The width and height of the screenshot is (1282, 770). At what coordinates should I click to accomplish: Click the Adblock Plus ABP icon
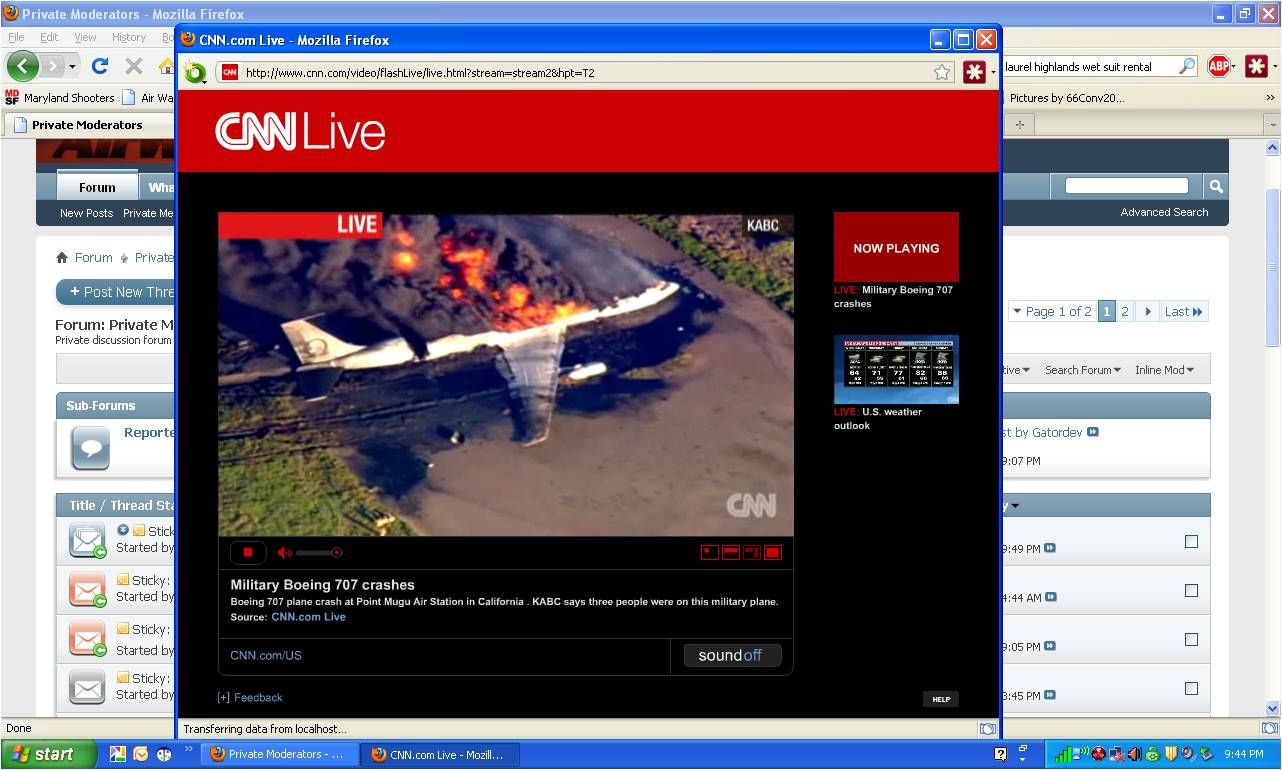(x=1218, y=66)
